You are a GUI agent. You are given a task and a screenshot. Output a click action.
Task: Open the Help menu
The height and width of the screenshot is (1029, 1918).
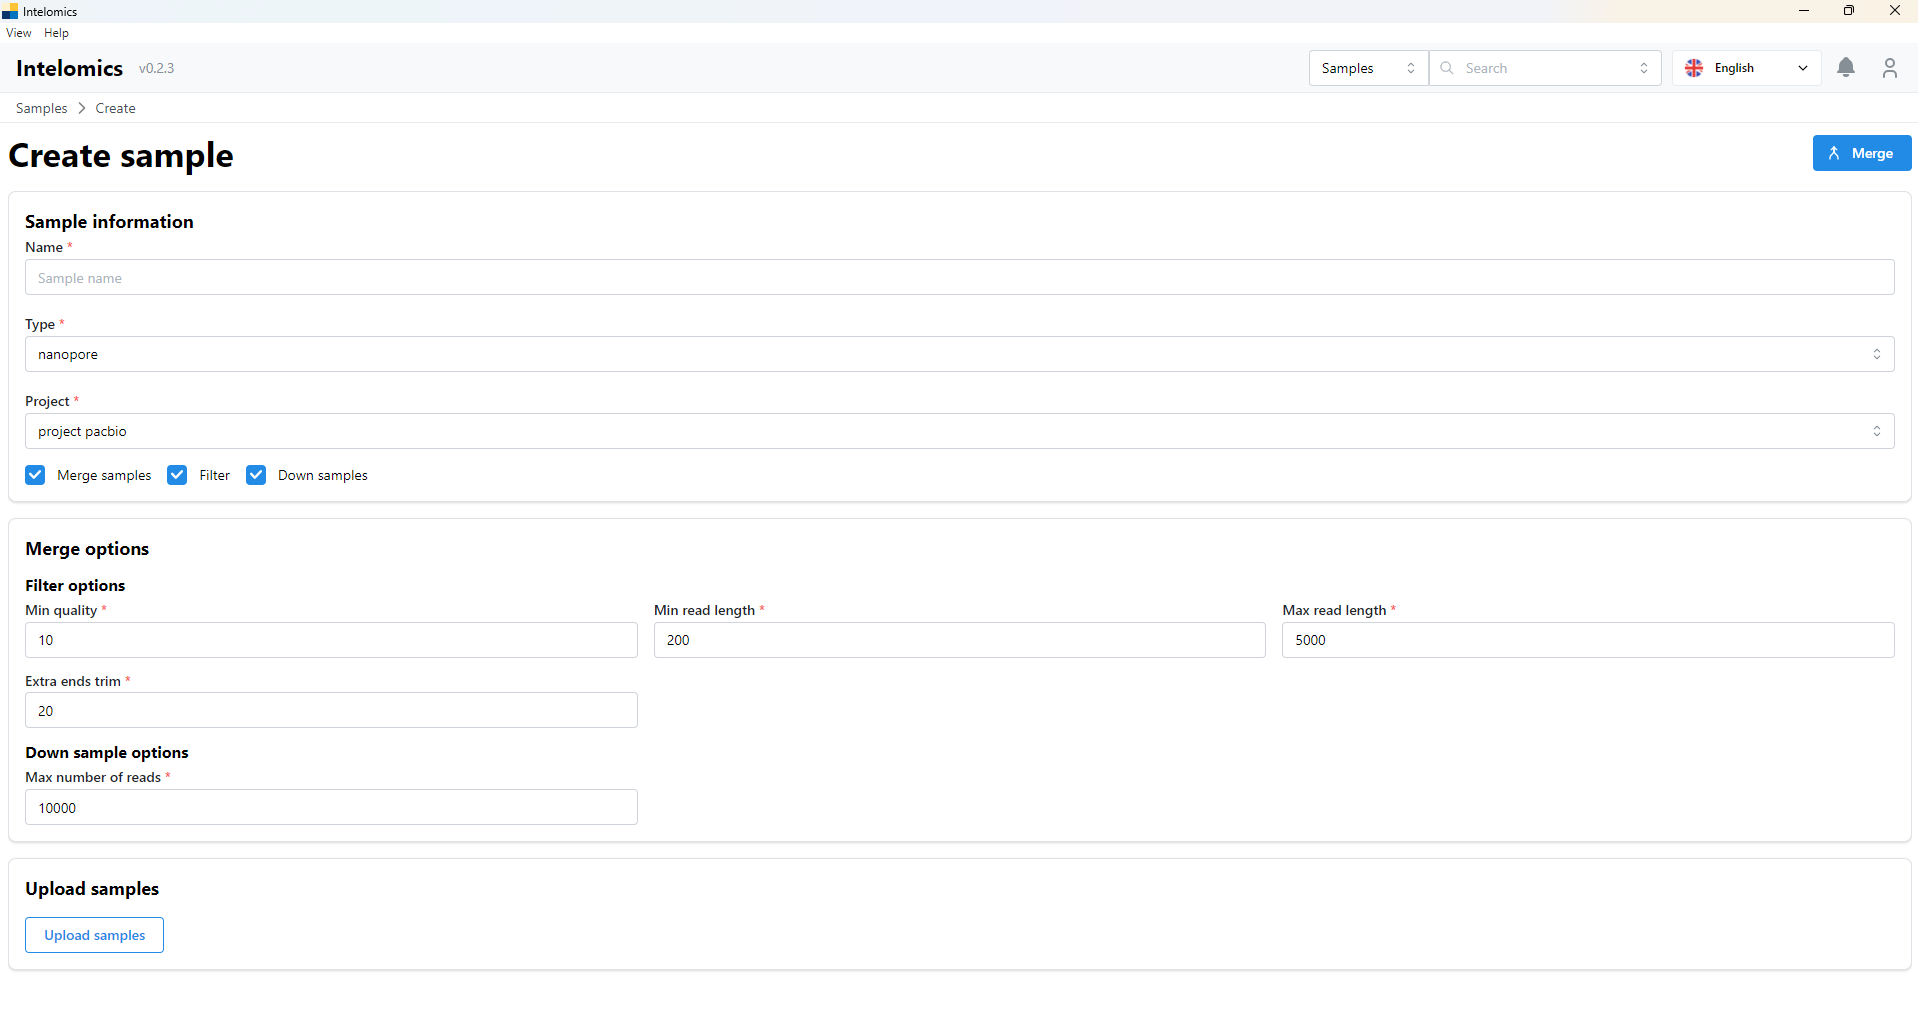click(x=56, y=33)
